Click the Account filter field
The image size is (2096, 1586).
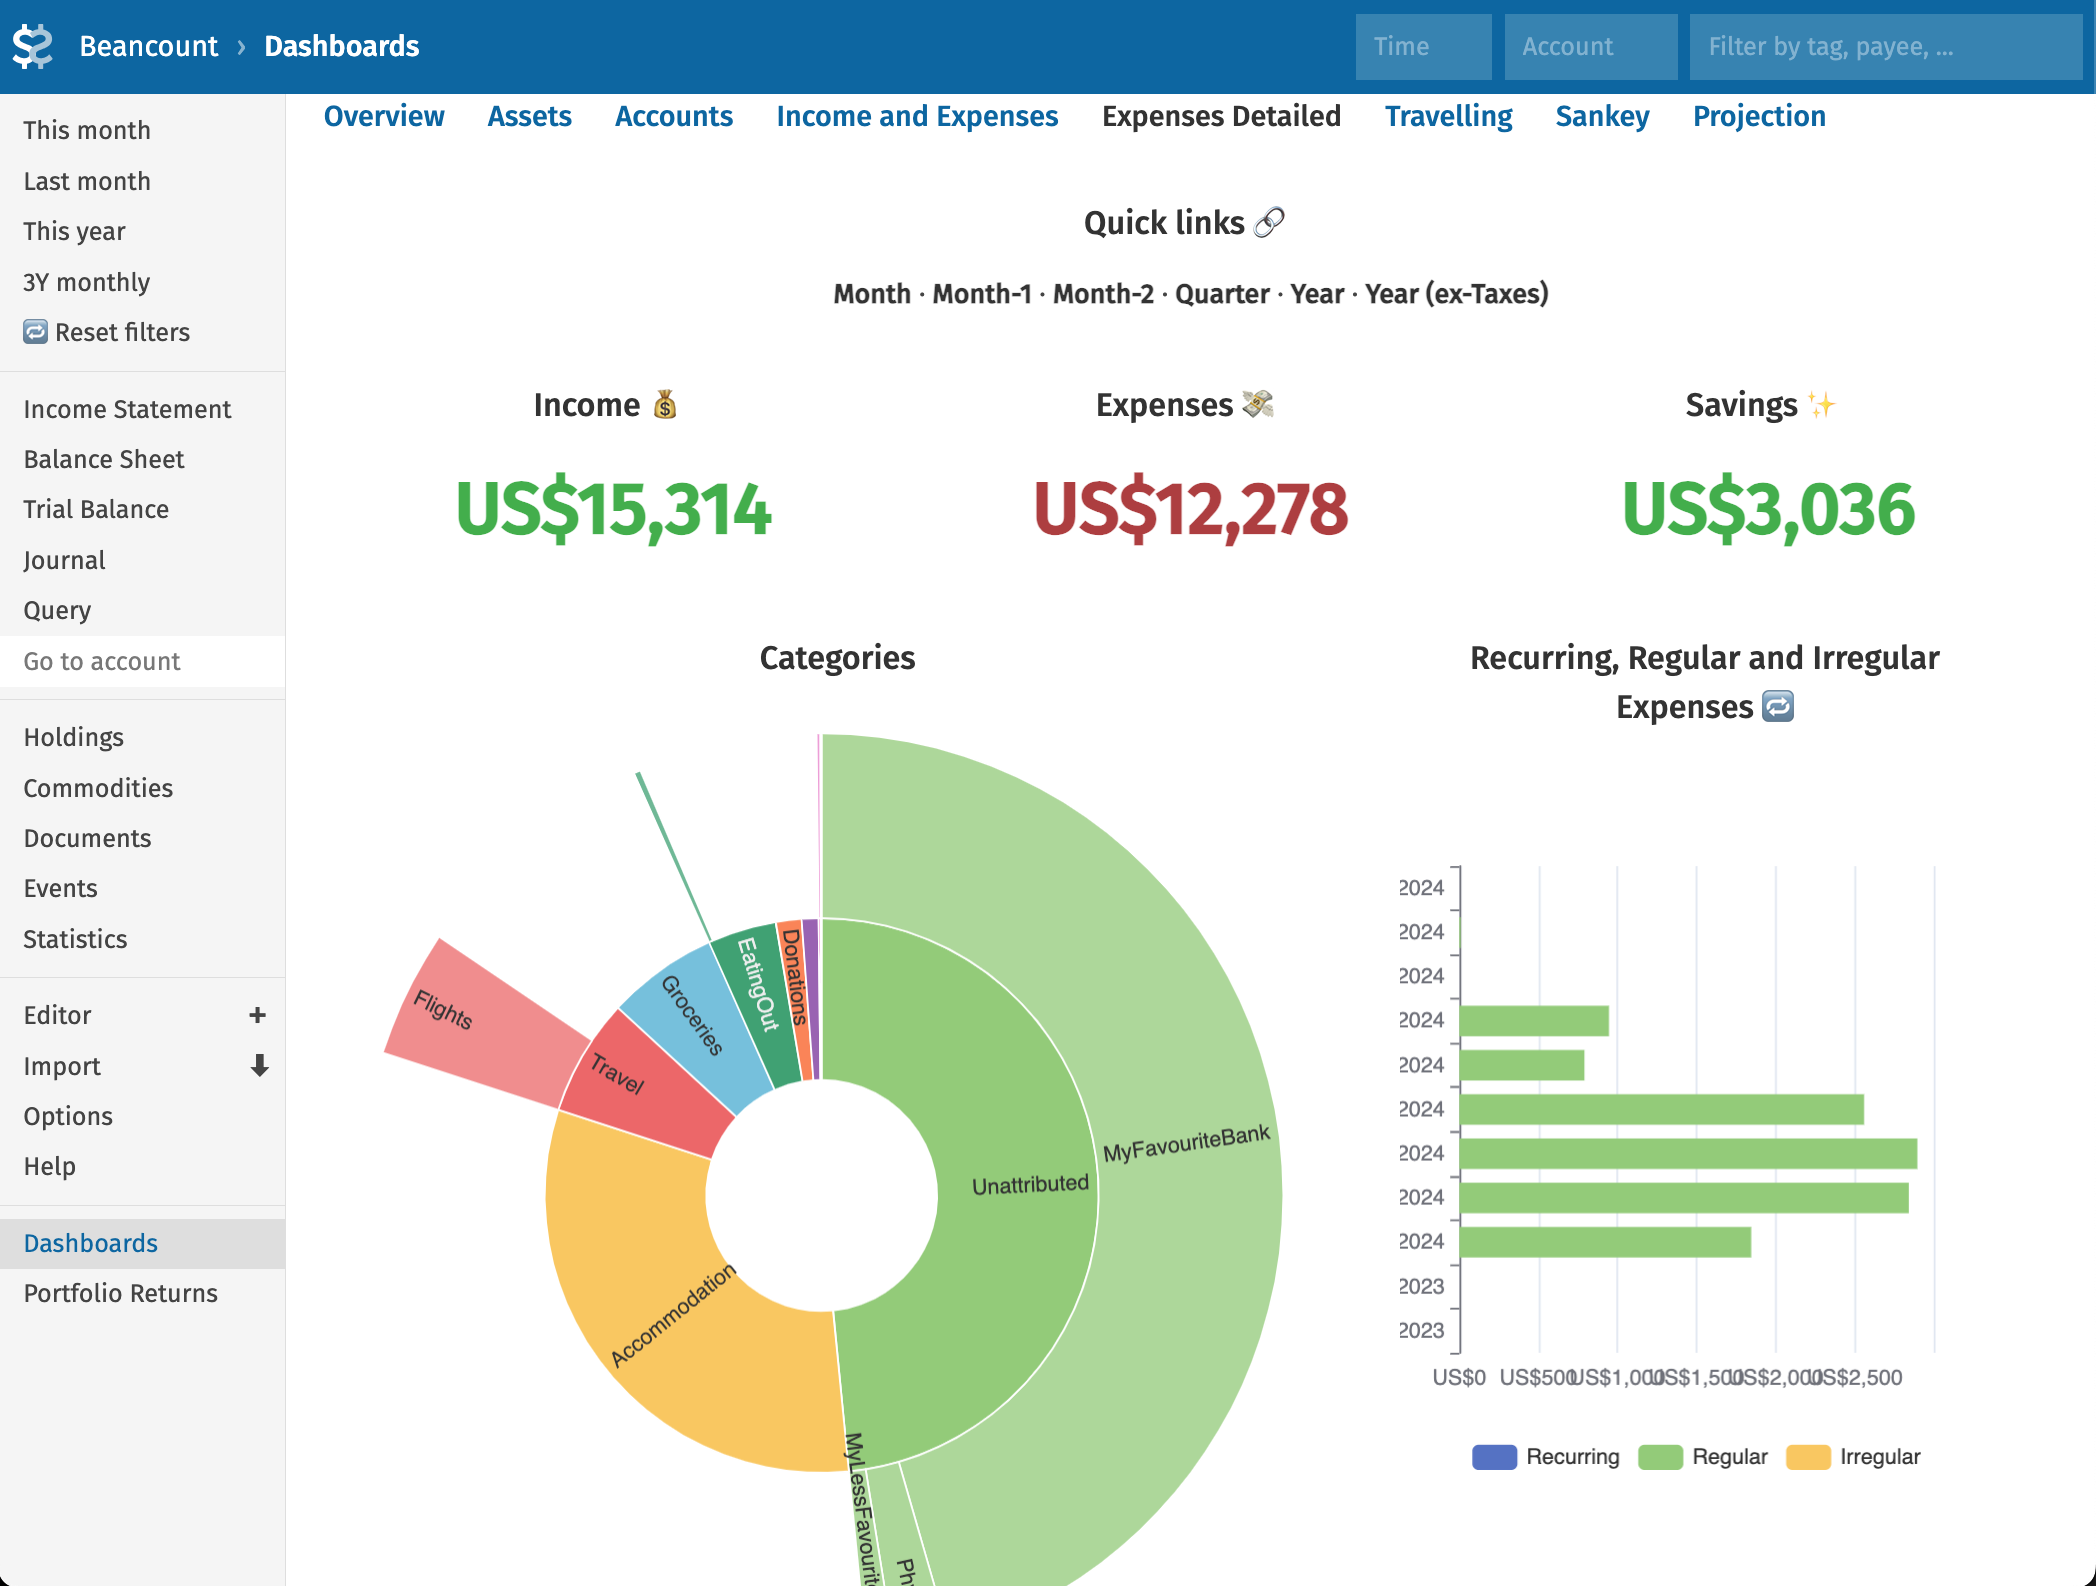coord(1590,47)
